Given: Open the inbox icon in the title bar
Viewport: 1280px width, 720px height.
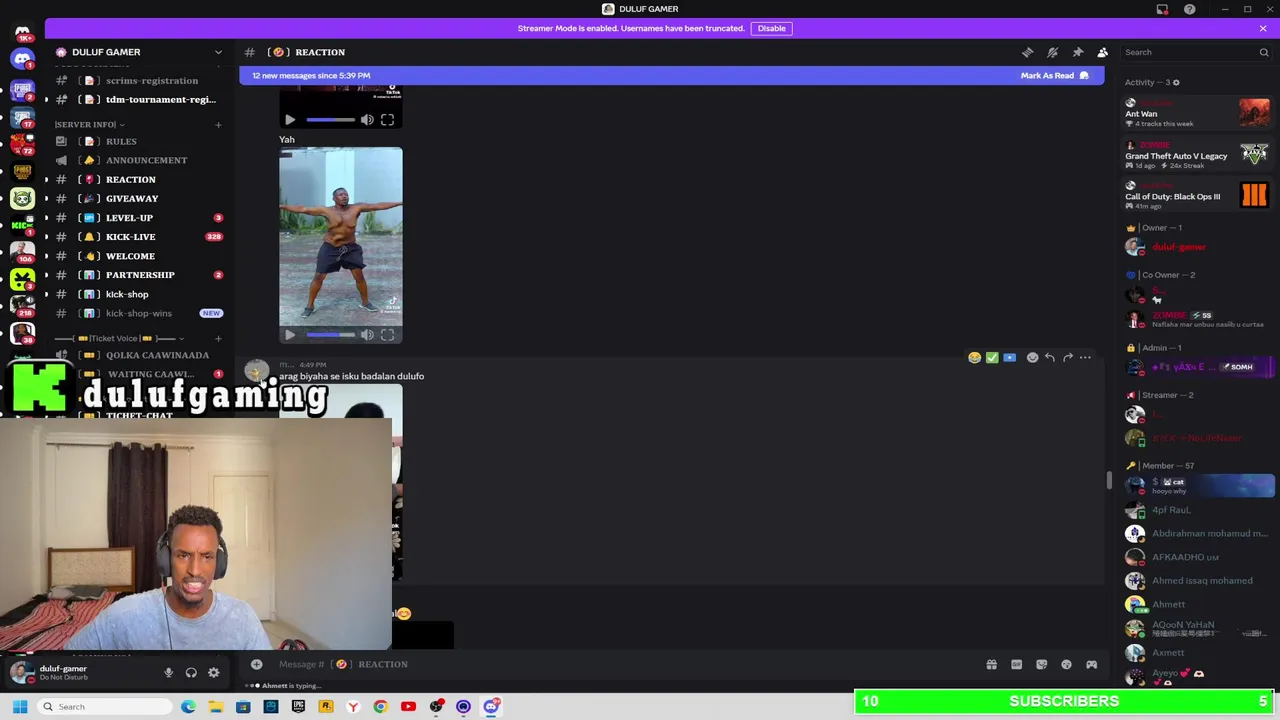Looking at the screenshot, I should point(1162,9).
